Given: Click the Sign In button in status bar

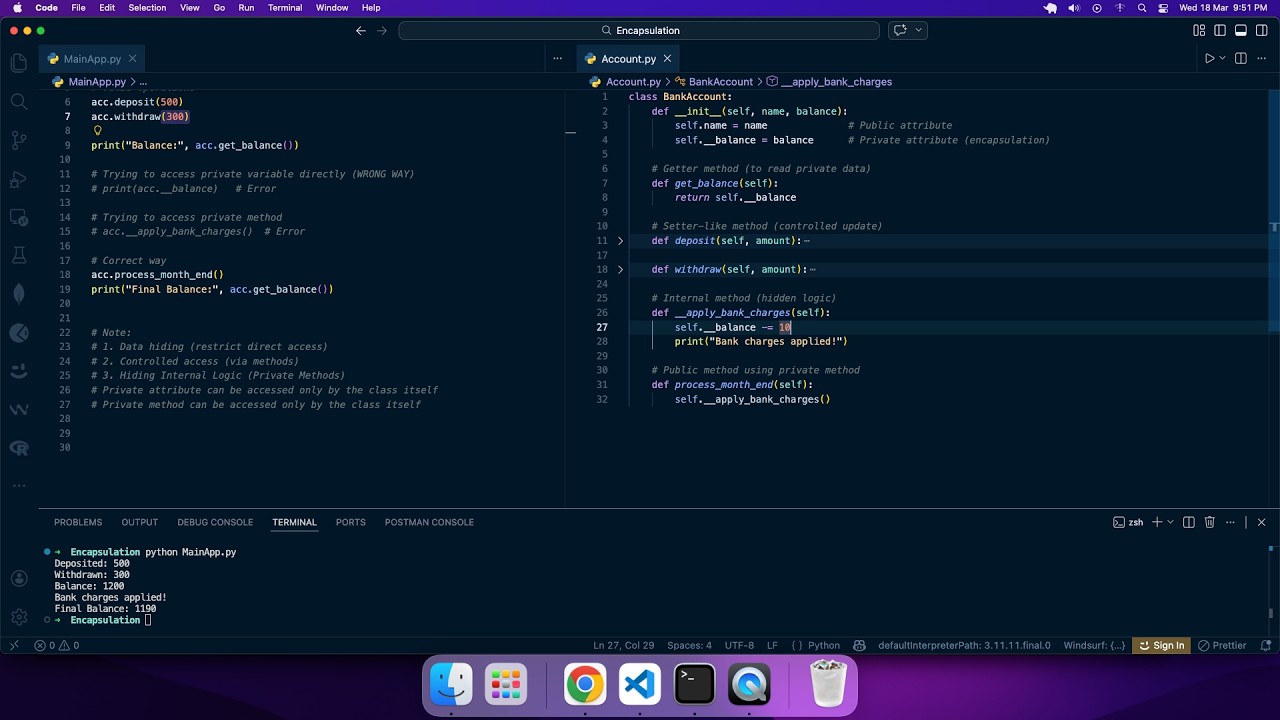Looking at the screenshot, I should pos(1162,645).
